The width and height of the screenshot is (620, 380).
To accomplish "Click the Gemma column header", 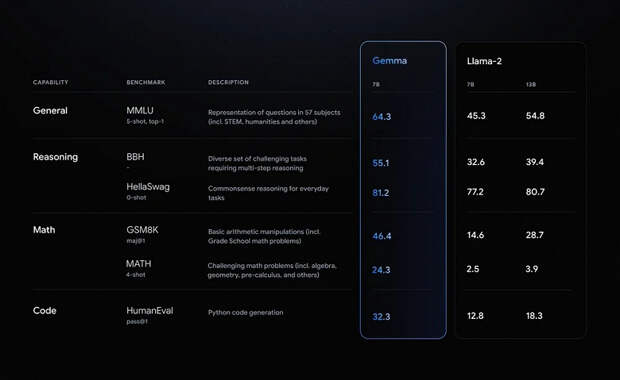I will point(389,60).
